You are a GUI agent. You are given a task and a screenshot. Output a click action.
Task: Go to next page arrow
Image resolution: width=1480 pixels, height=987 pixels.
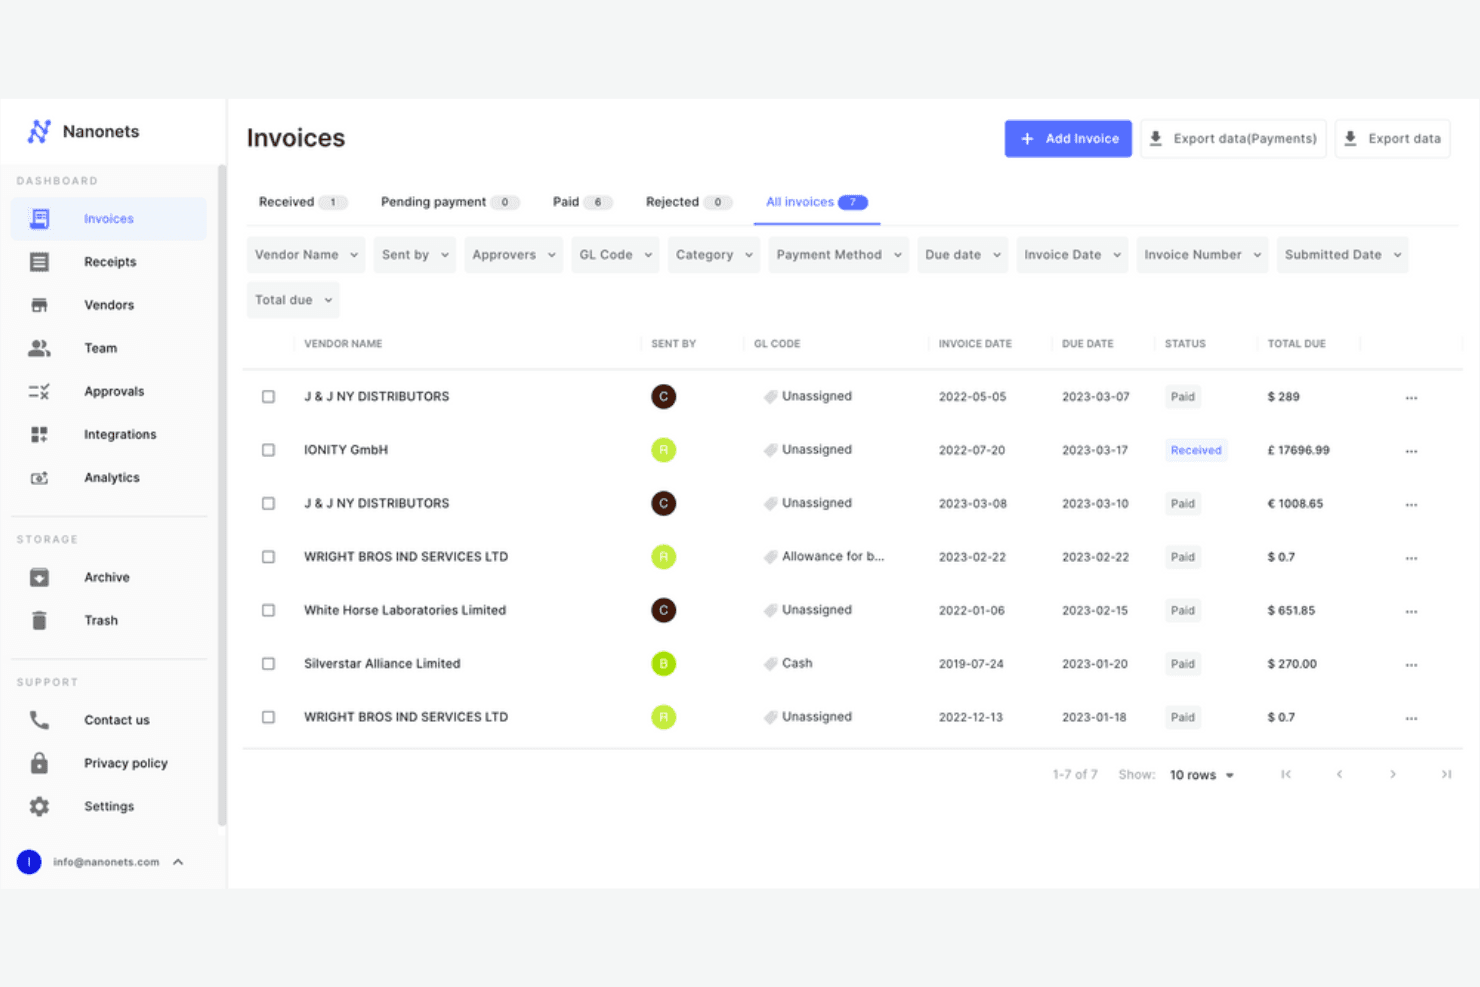(x=1392, y=774)
